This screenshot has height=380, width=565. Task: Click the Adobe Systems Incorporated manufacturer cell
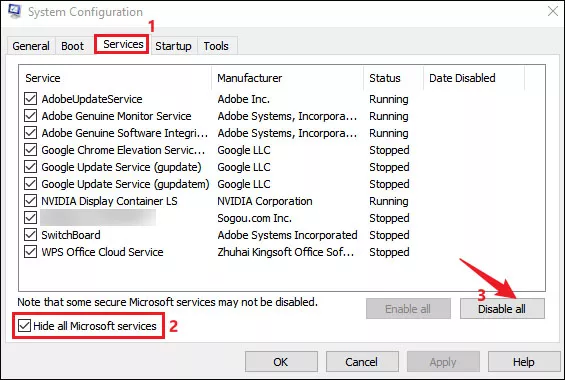click(288, 235)
